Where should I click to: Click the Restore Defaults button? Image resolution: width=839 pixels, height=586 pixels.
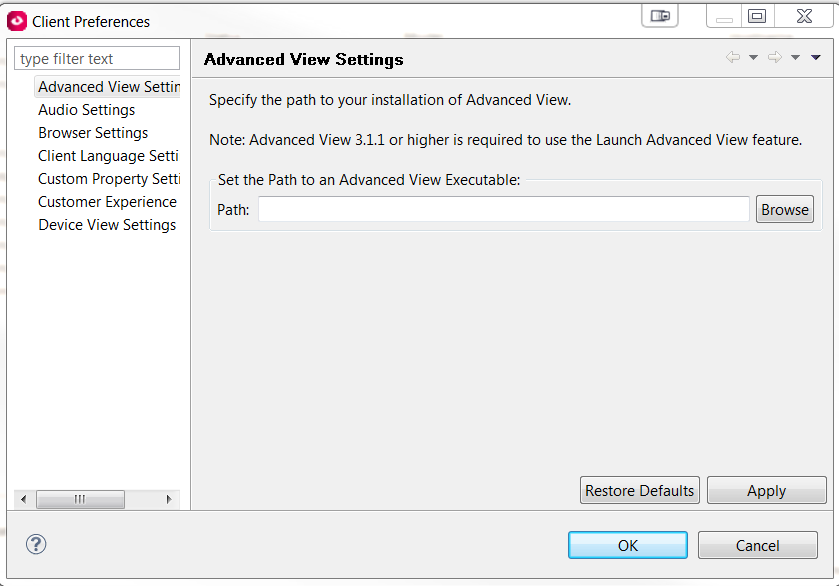coord(639,490)
